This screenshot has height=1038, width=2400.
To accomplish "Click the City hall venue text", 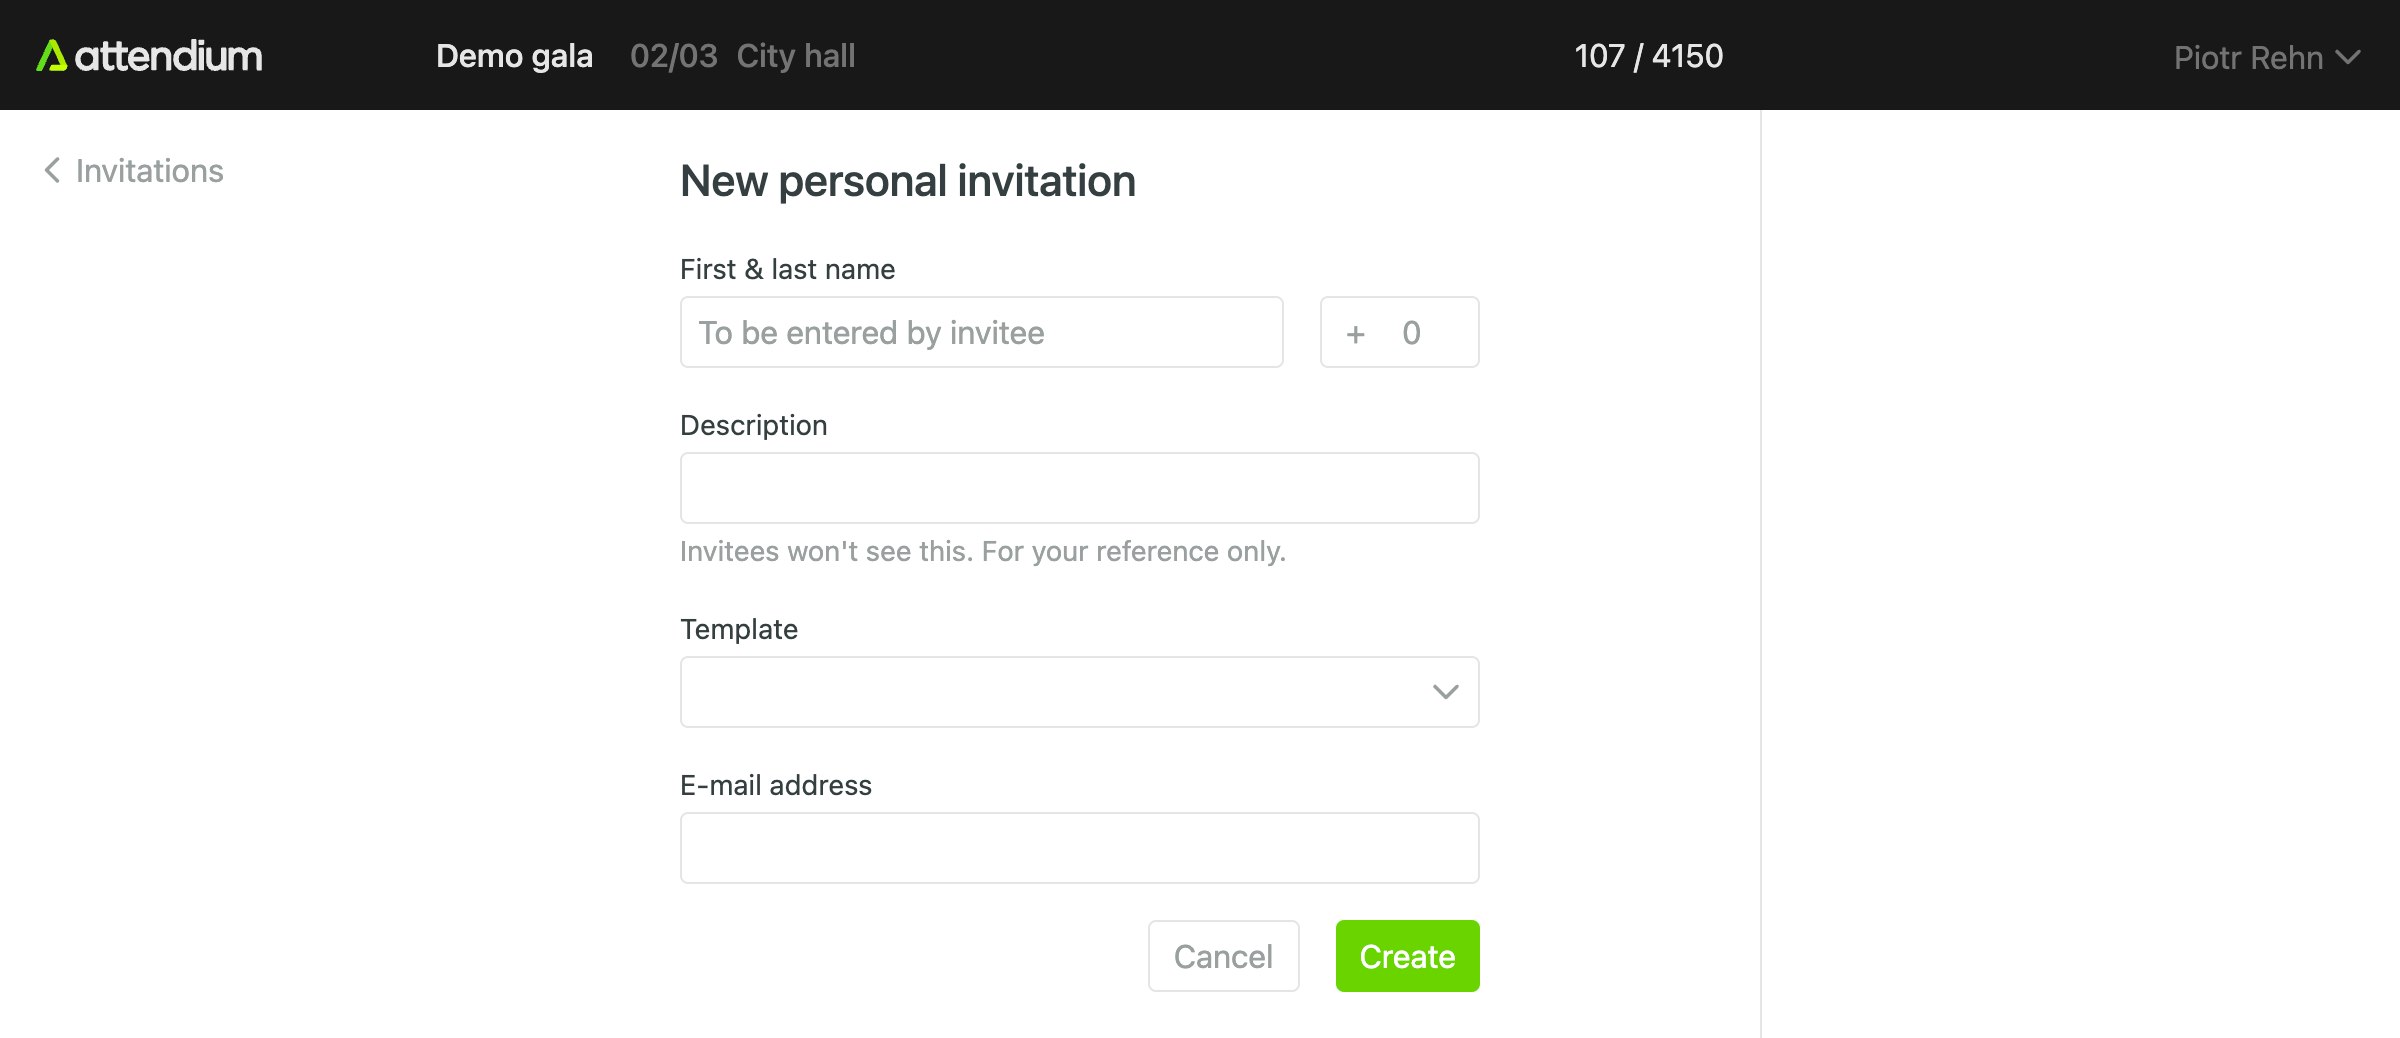I will (x=796, y=56).
